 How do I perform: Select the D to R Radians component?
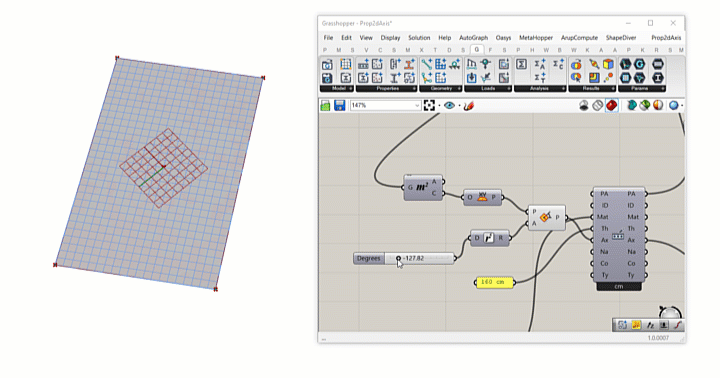point(489,238)
